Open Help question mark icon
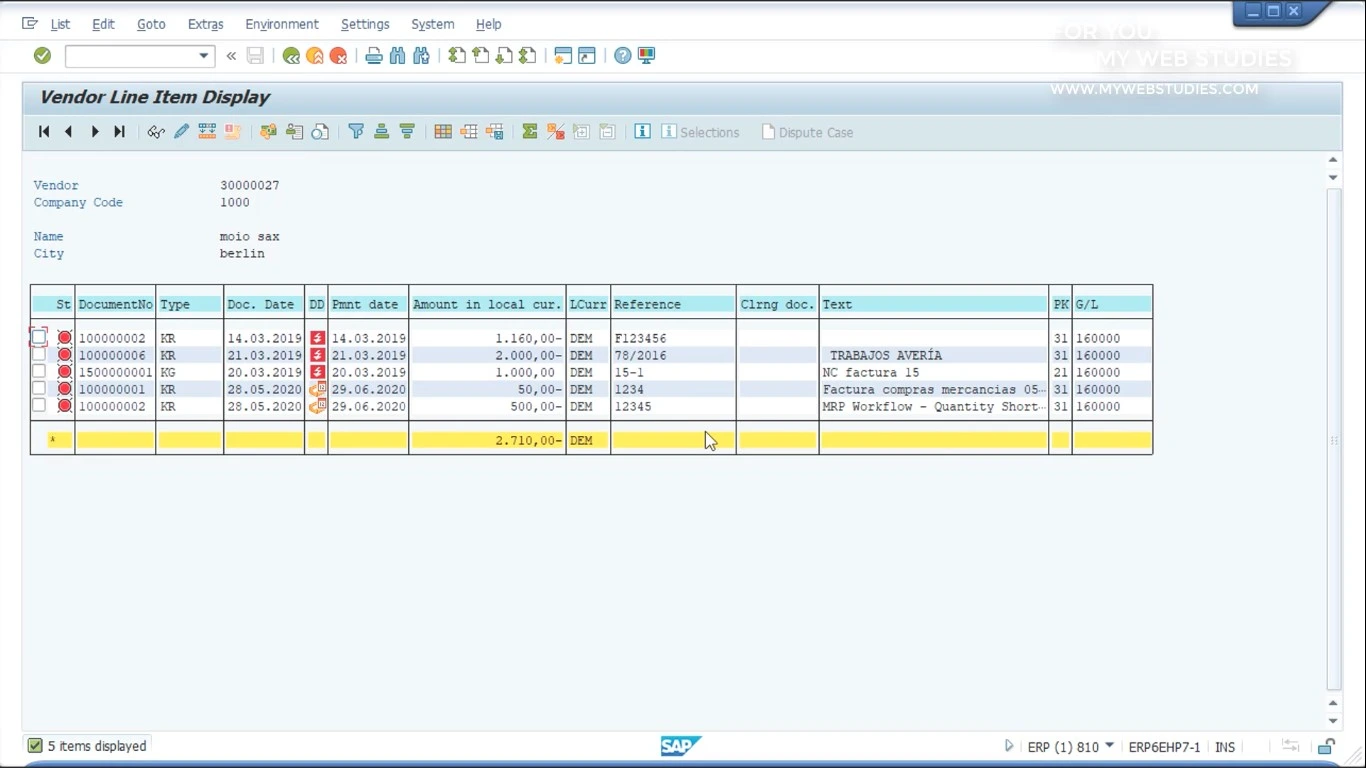The image size is (1366, 768). [x=623, y=56]
